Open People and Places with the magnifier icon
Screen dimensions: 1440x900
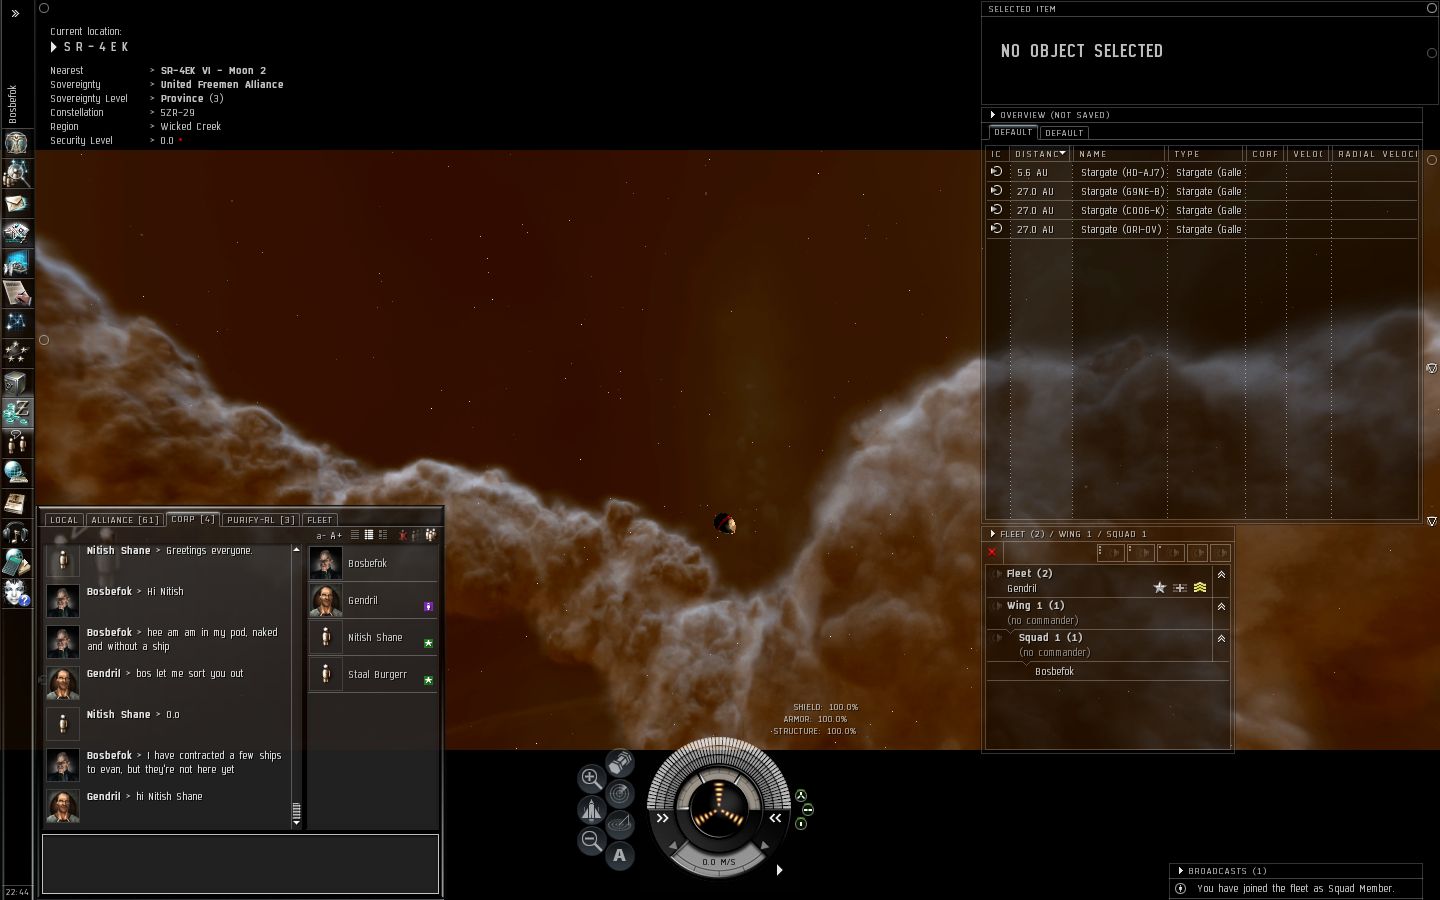[x=16, y=172]
